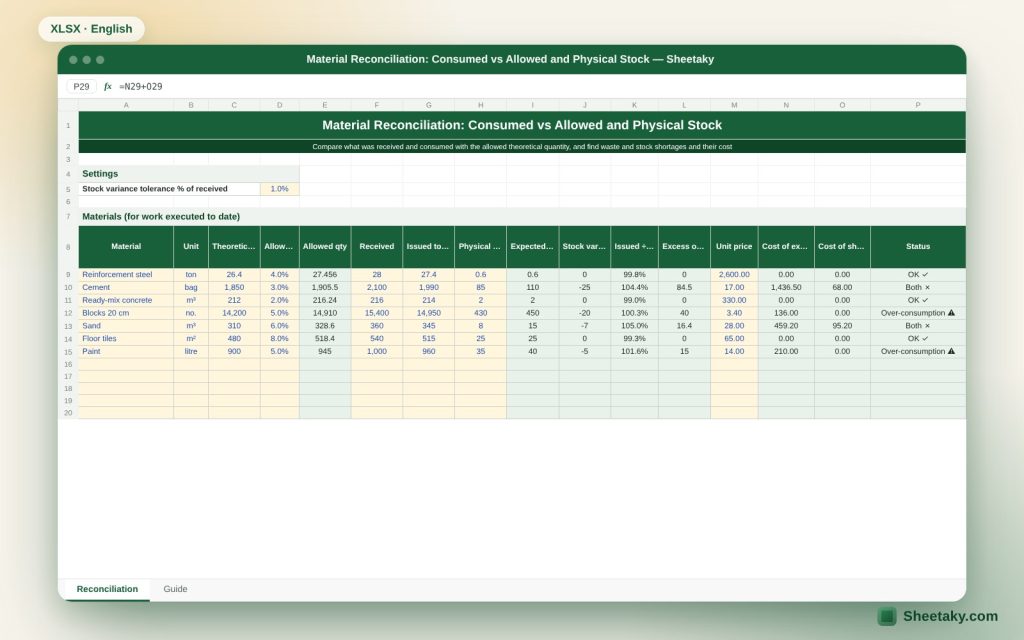Select the Status header cell
The image size is (1024, 640).
pyautogui.click(x=918, y=247)
